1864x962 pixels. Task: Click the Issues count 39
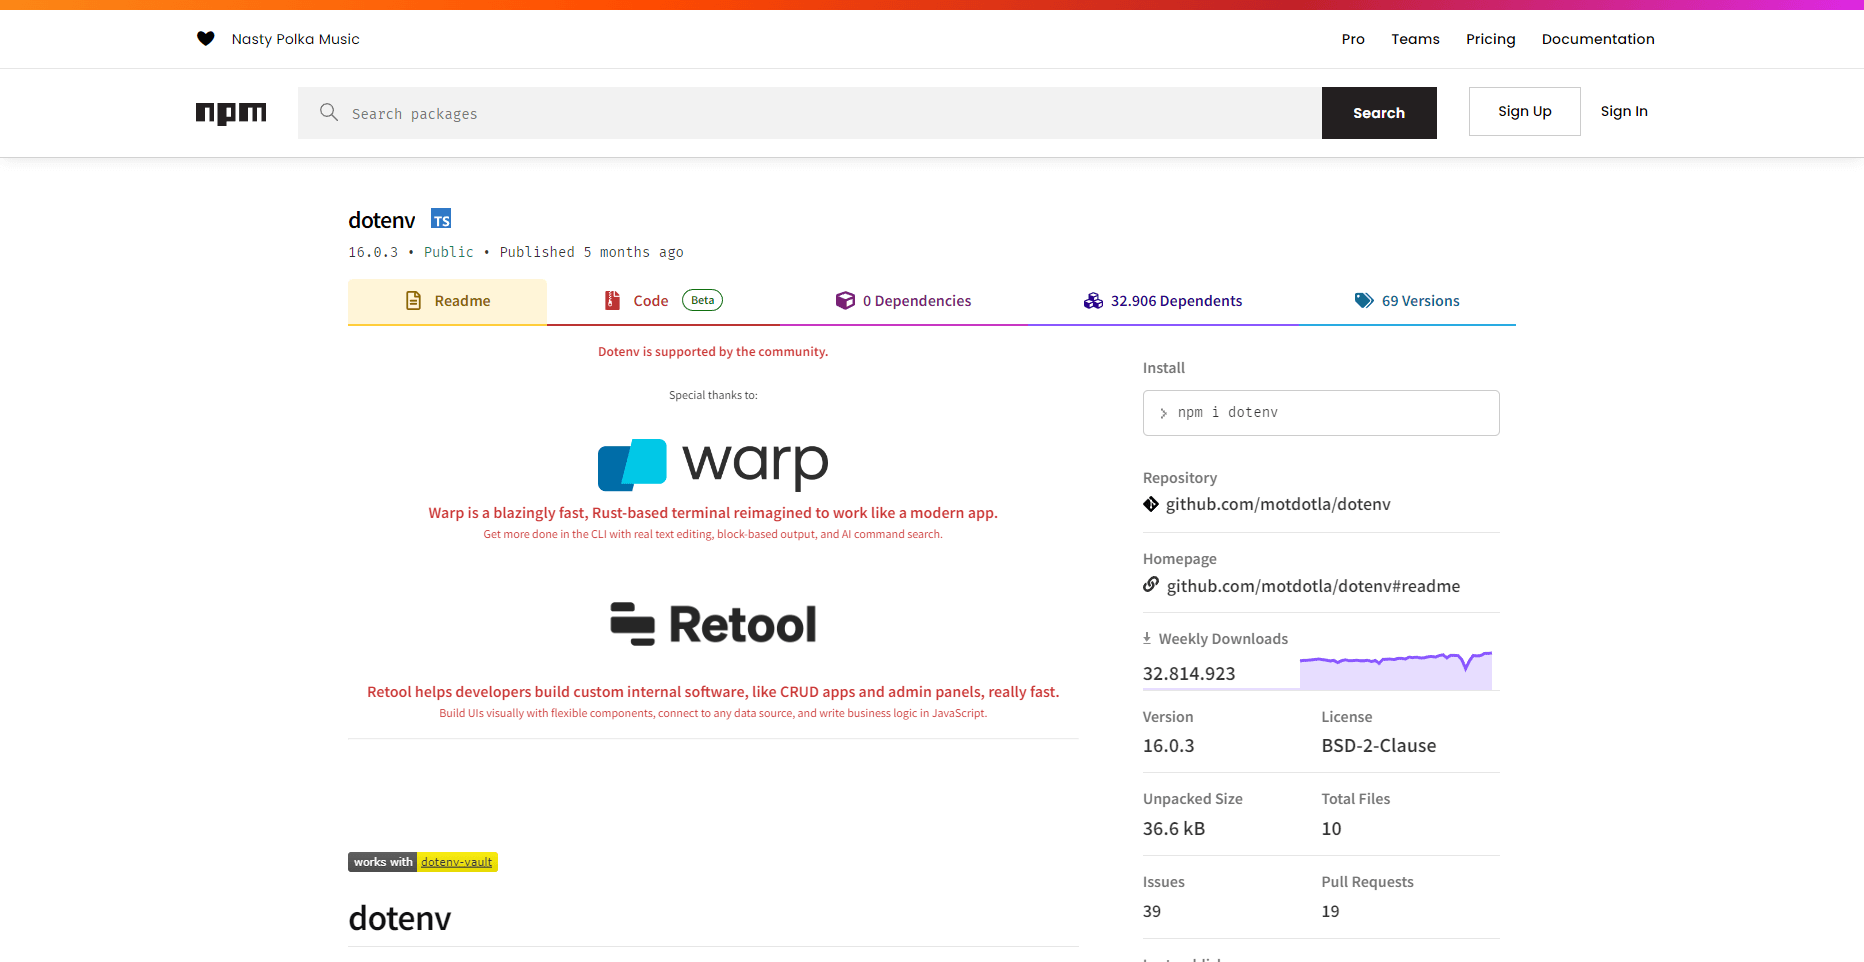[x=1152, y=912]
